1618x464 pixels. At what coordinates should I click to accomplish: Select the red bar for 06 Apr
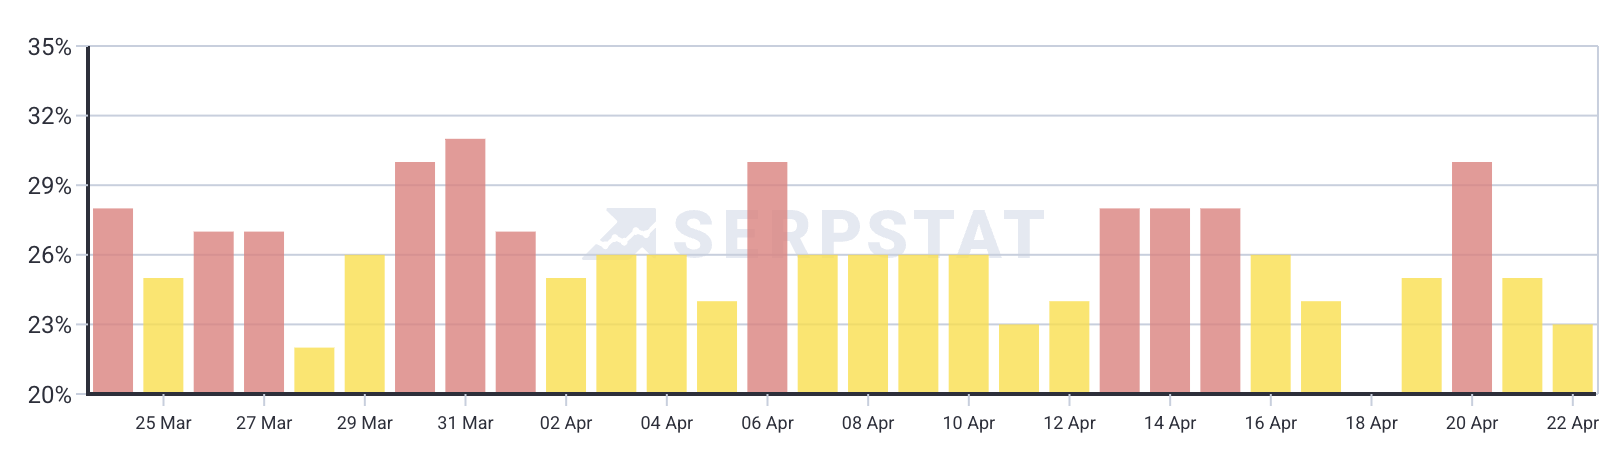click(x=767, y=277)
